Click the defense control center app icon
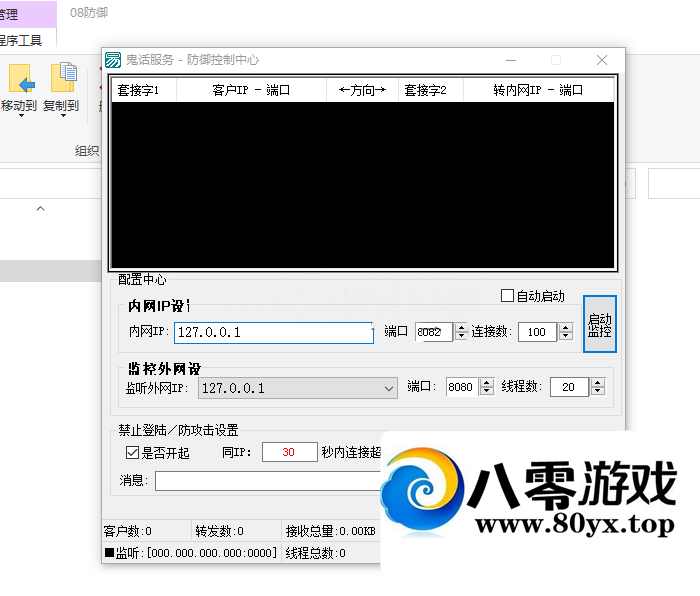Viewport: 700px width, 596px height. pos(113,60)
